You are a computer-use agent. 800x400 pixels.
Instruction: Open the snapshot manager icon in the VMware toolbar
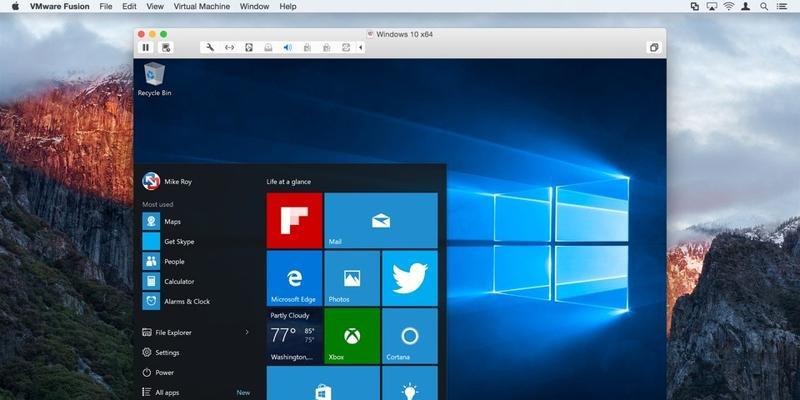pos(166,47)
